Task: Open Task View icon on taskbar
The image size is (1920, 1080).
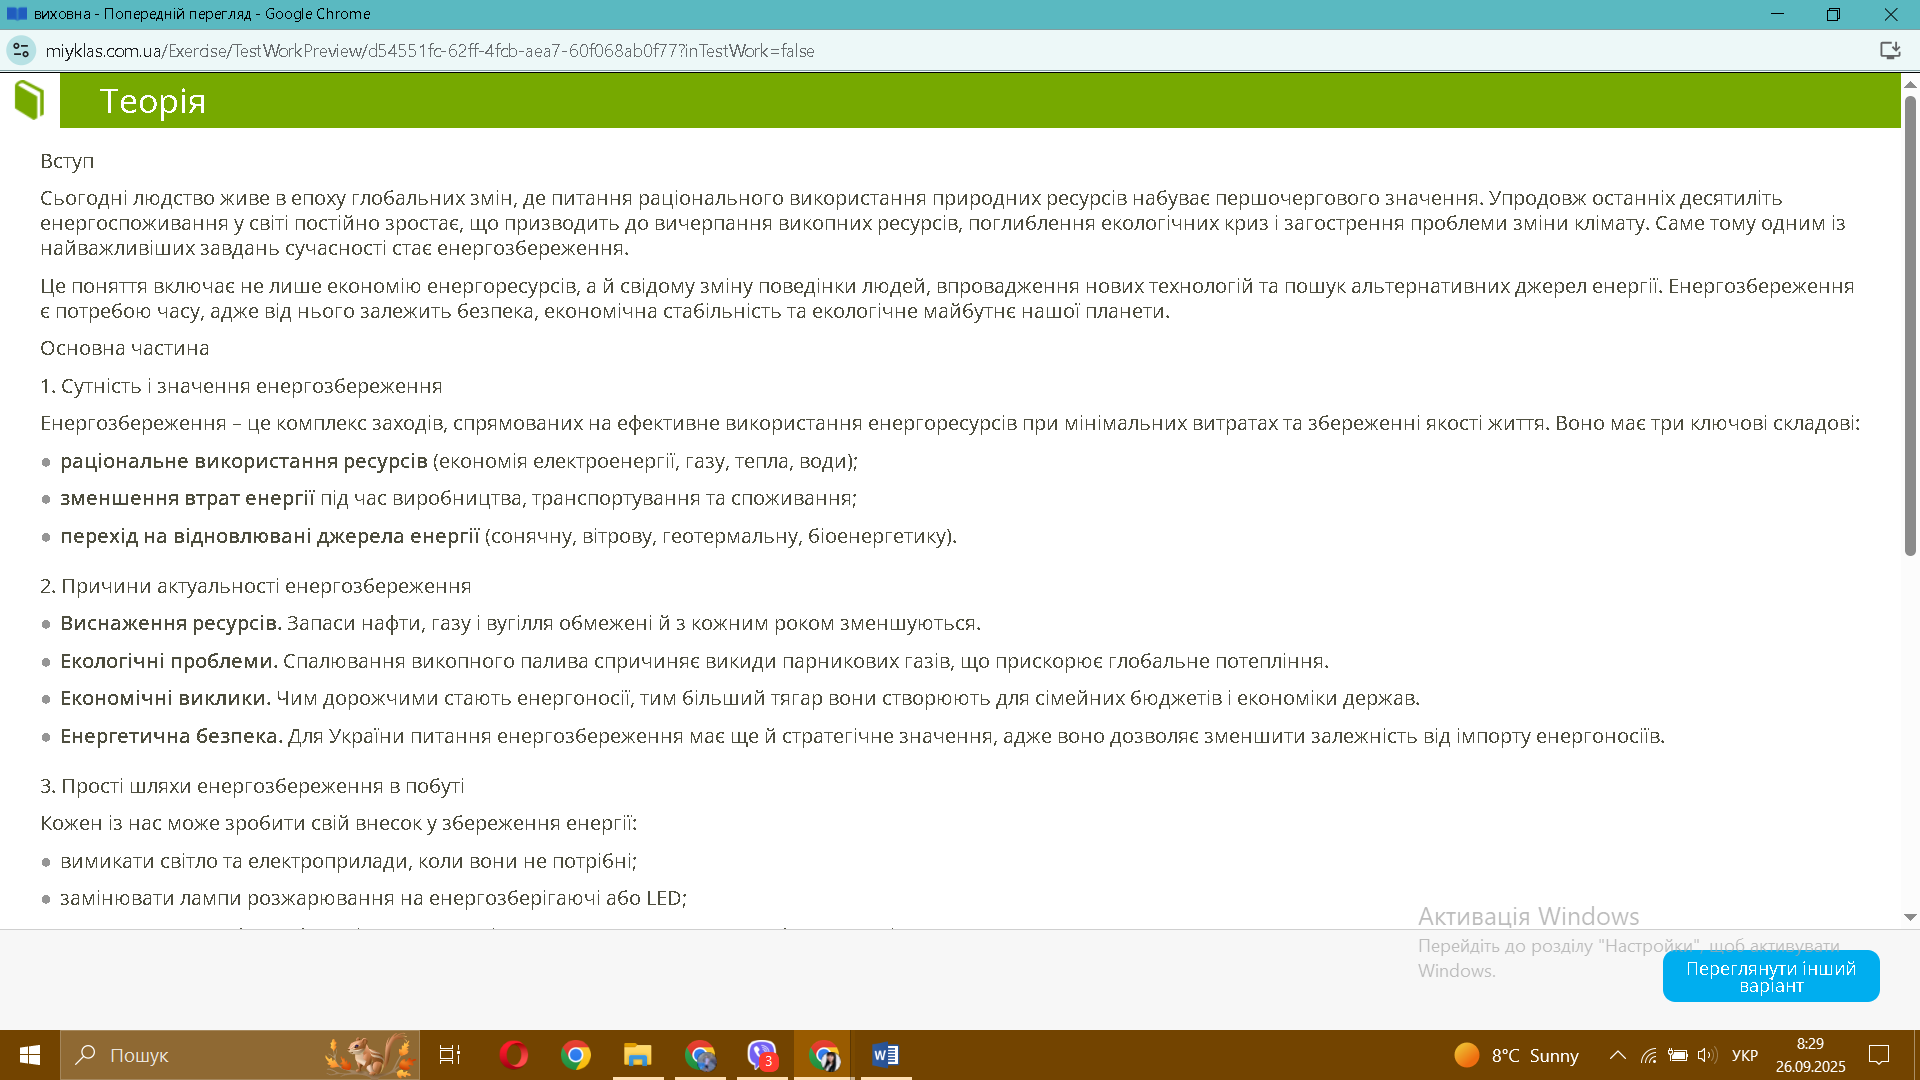Action: point(450,1055)
